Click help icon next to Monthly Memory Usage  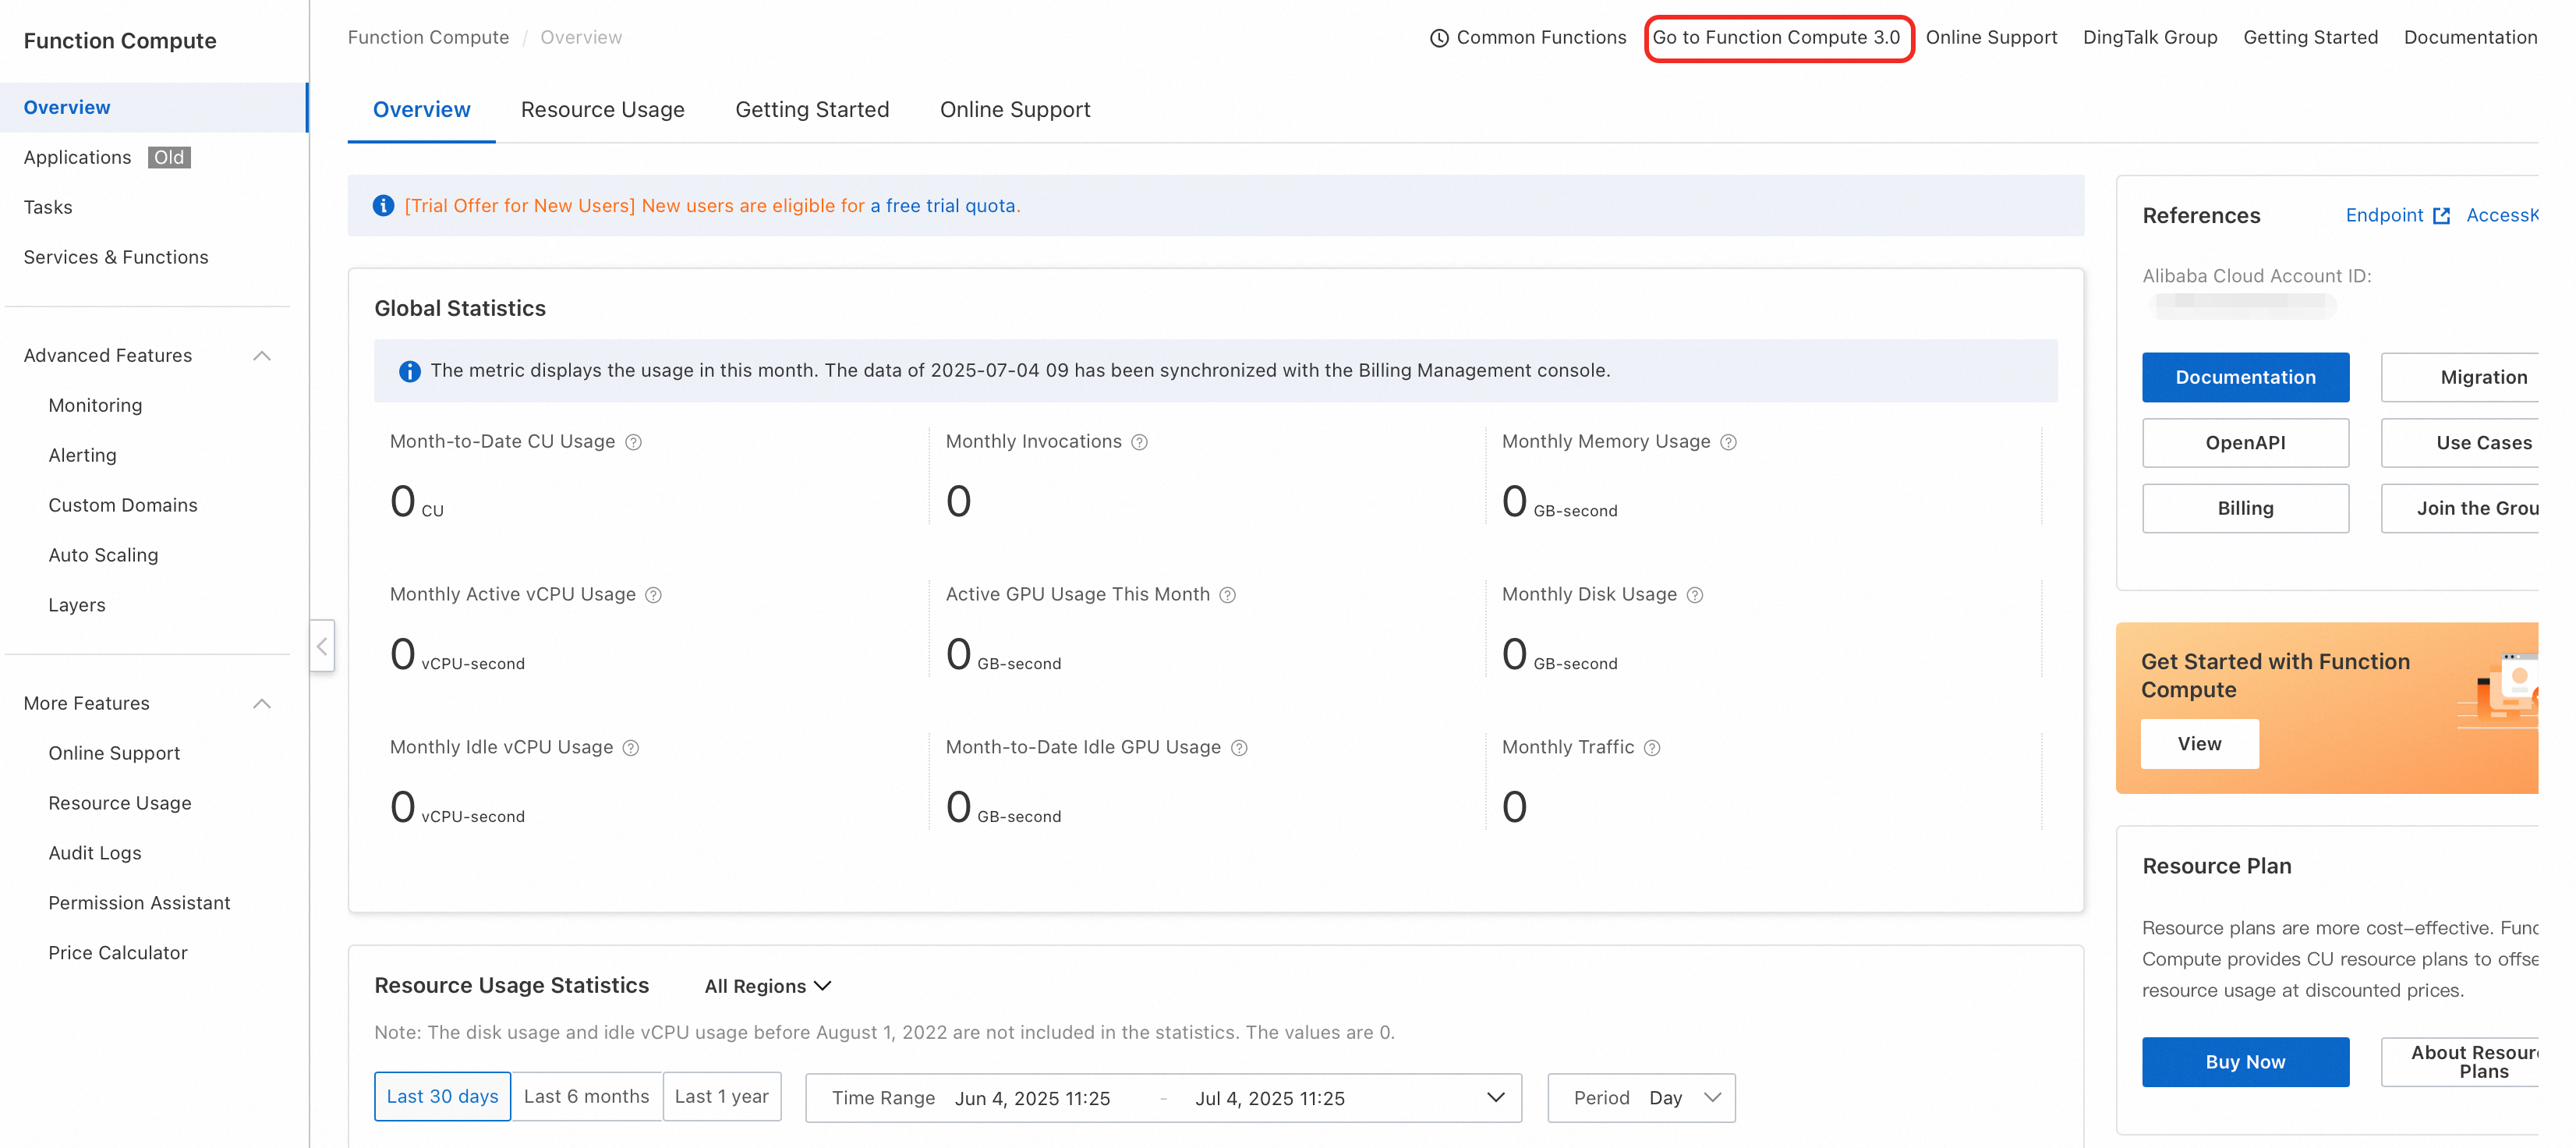(1728, 442)
